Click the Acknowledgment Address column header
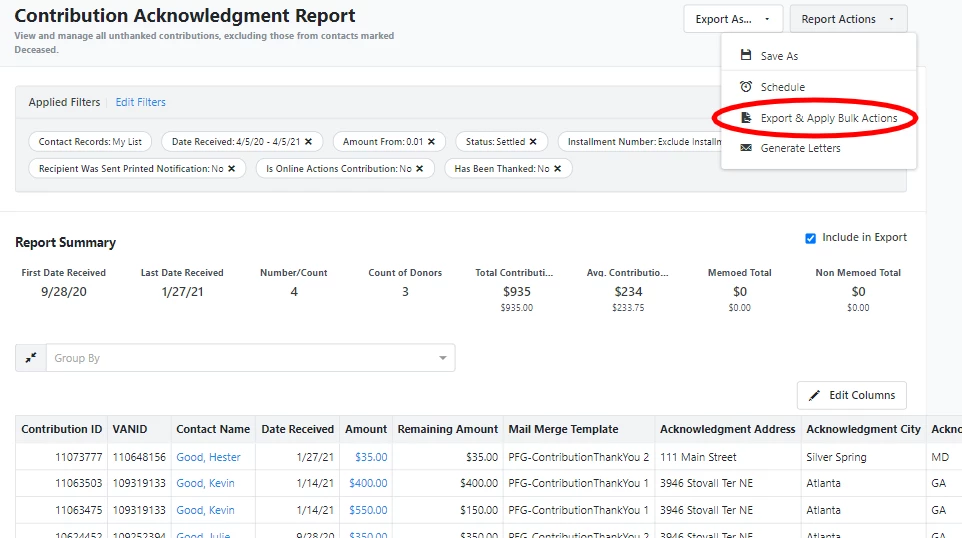This screenshot has height=538, width=962. pos(728,429)
